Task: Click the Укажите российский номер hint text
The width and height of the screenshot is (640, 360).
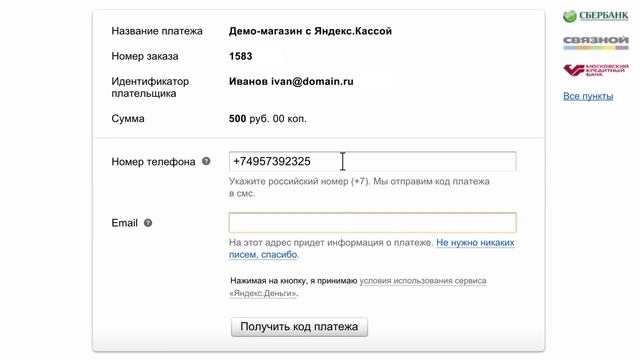Action: pyautogui.click(x=359, y=187)
